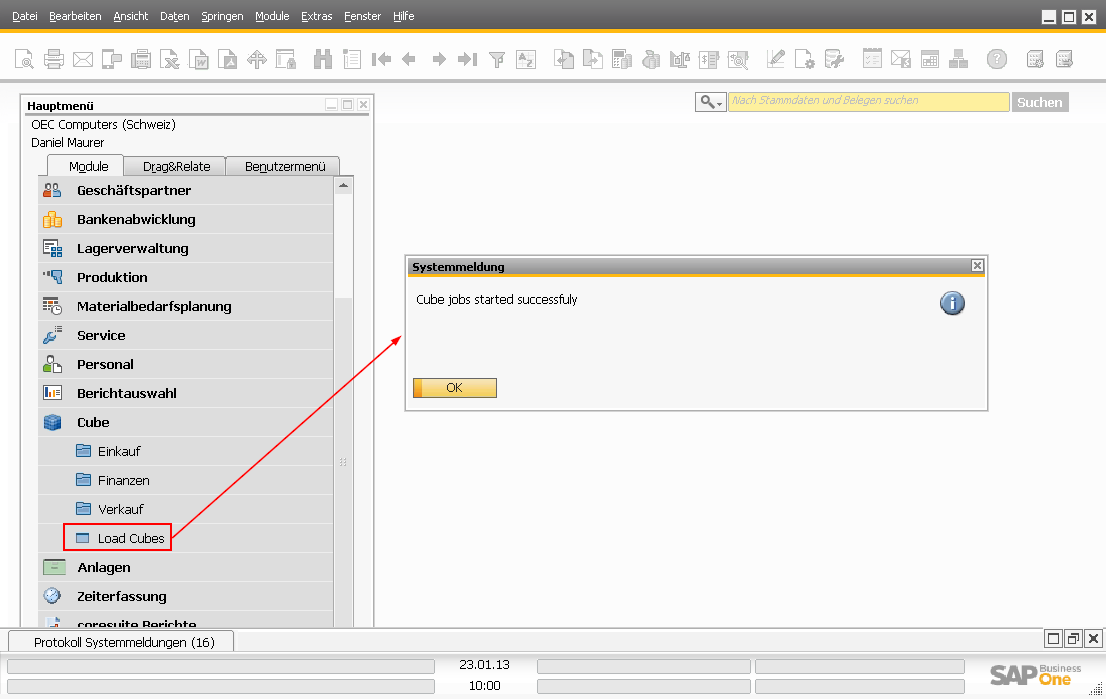Click the Query Manager database wrench icon

pos(834,59)
